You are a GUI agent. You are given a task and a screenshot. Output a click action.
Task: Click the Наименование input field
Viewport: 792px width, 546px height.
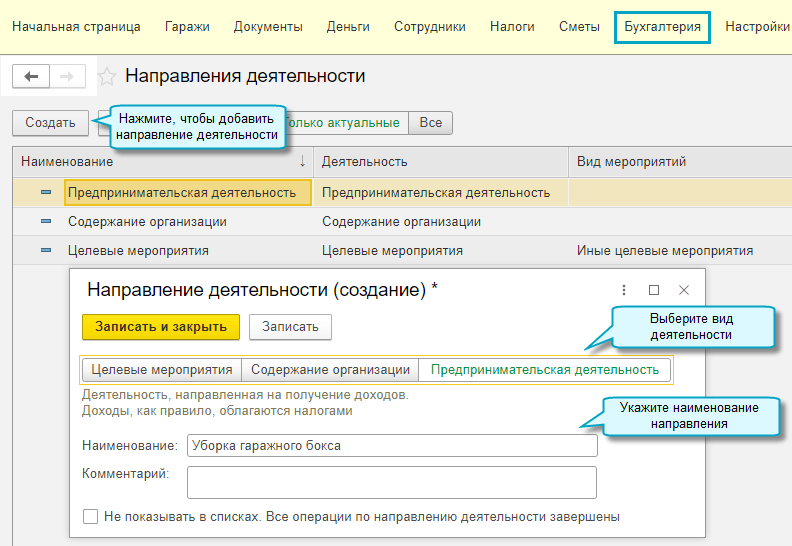391,446
